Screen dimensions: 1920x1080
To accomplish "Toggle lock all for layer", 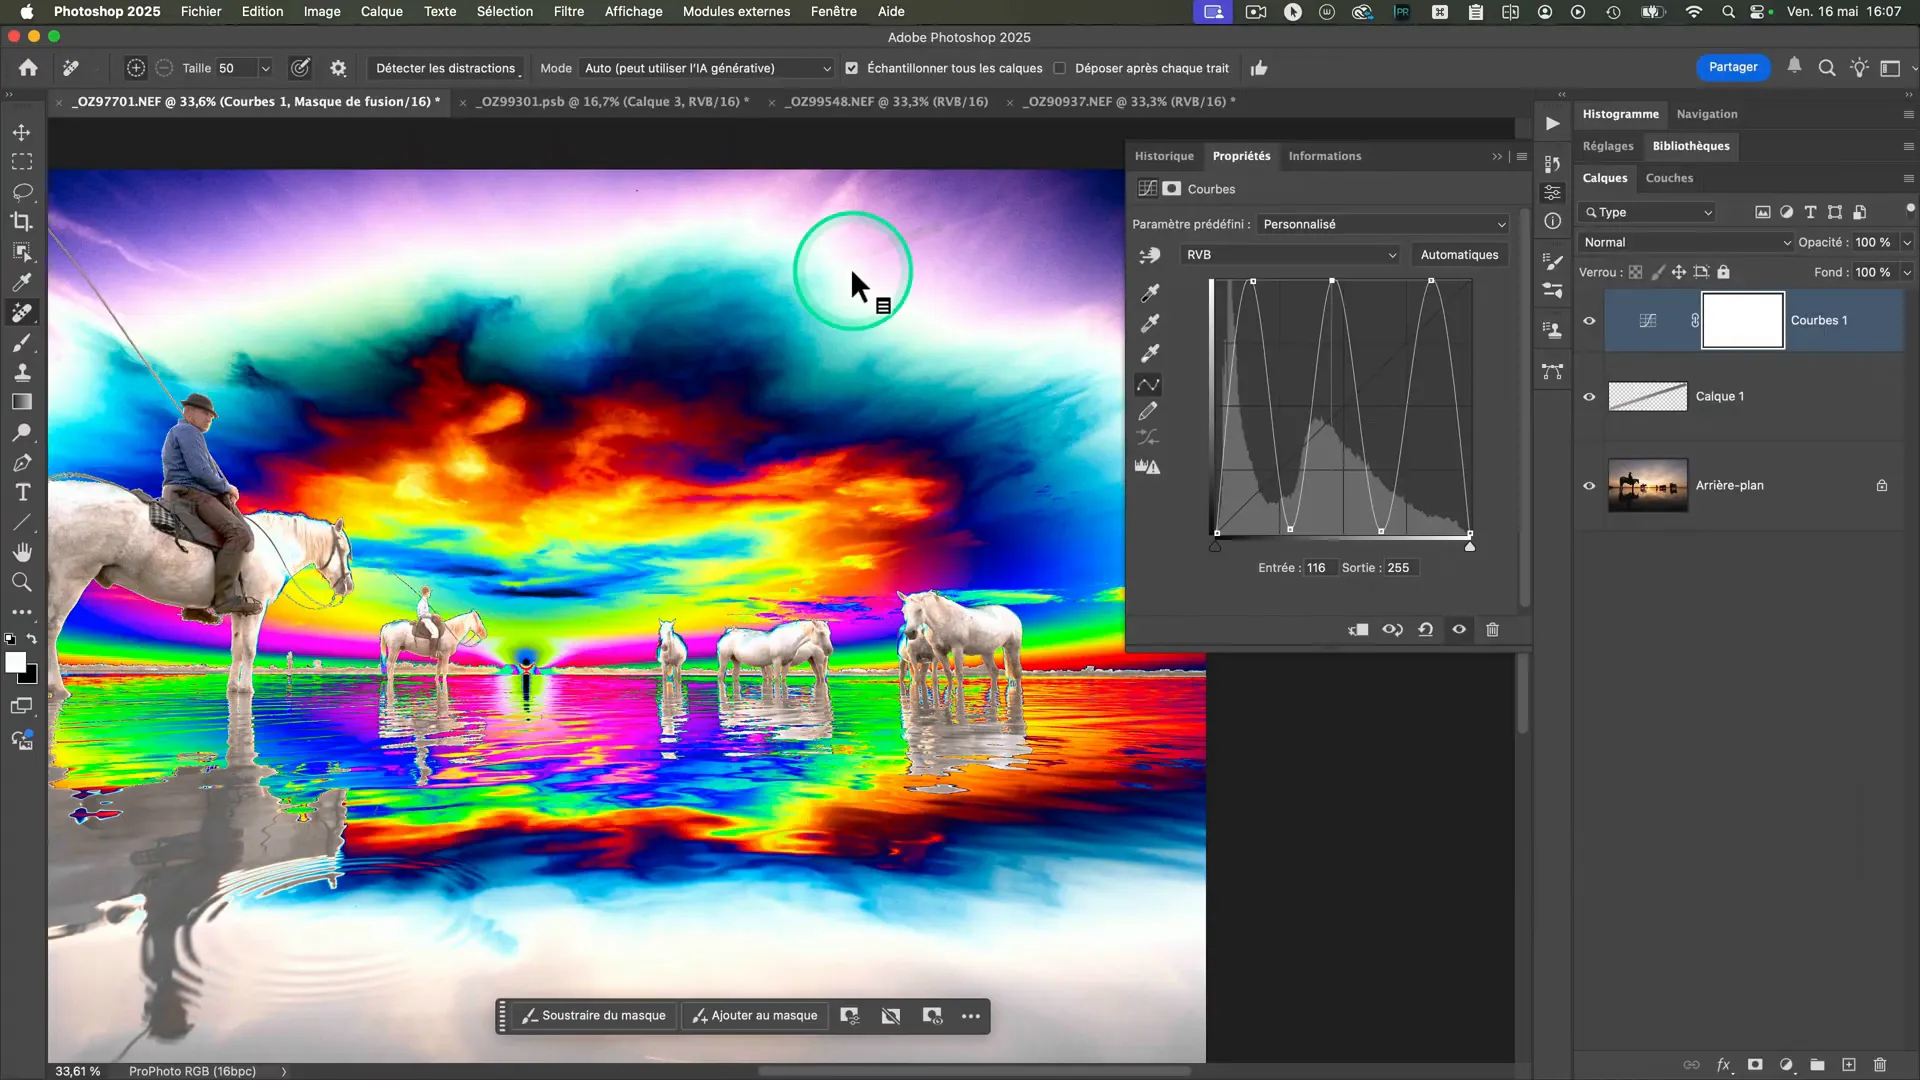I will pos(1724,272).
